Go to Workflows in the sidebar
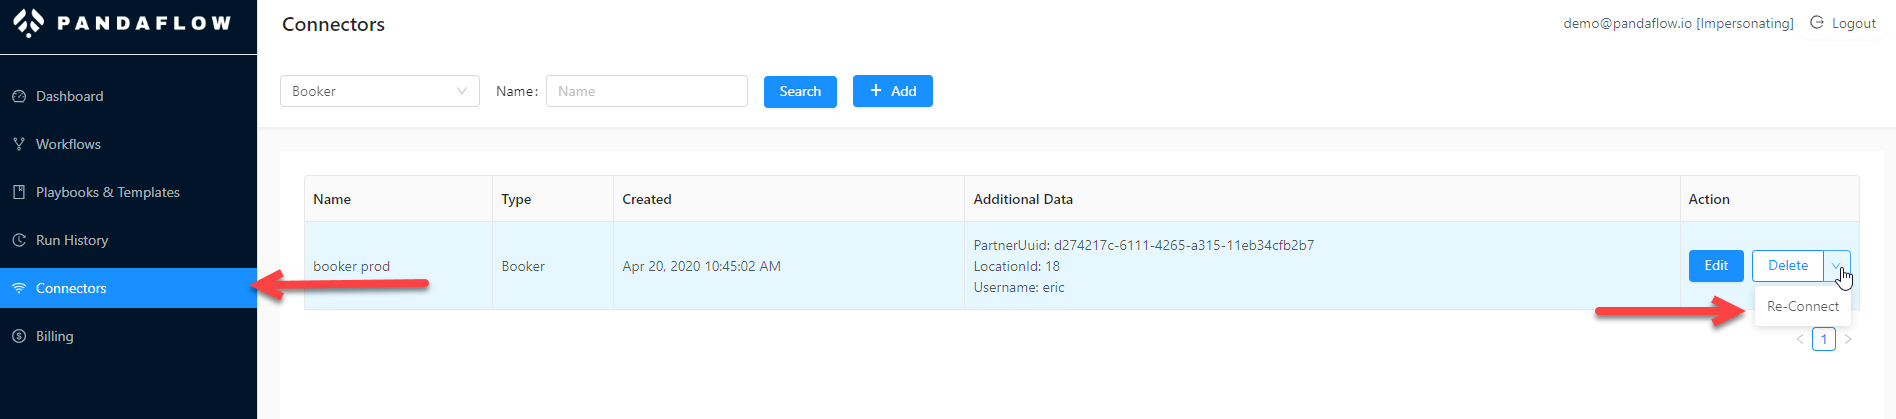The image size is (1896, 419). coord(128,144)
